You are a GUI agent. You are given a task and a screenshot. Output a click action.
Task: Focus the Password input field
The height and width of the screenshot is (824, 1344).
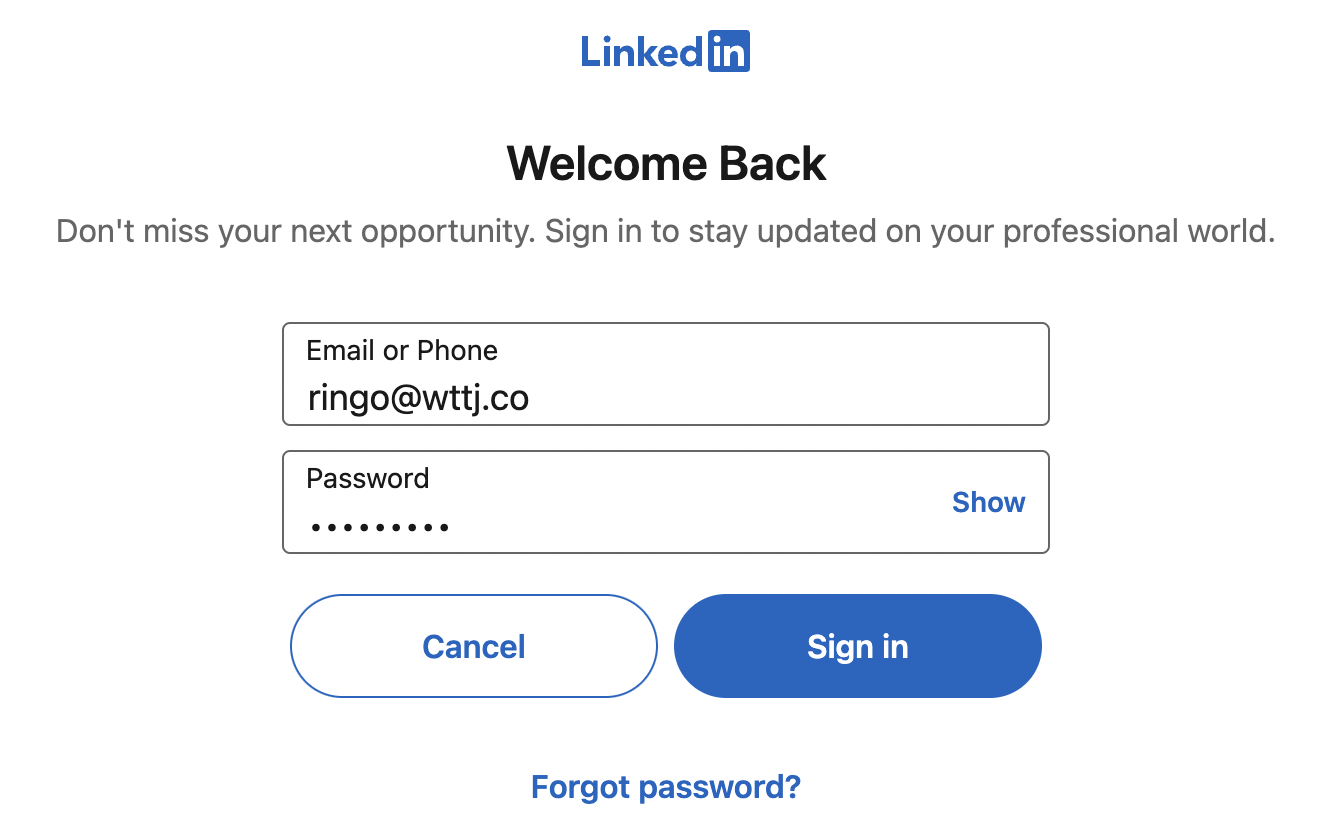620,503
